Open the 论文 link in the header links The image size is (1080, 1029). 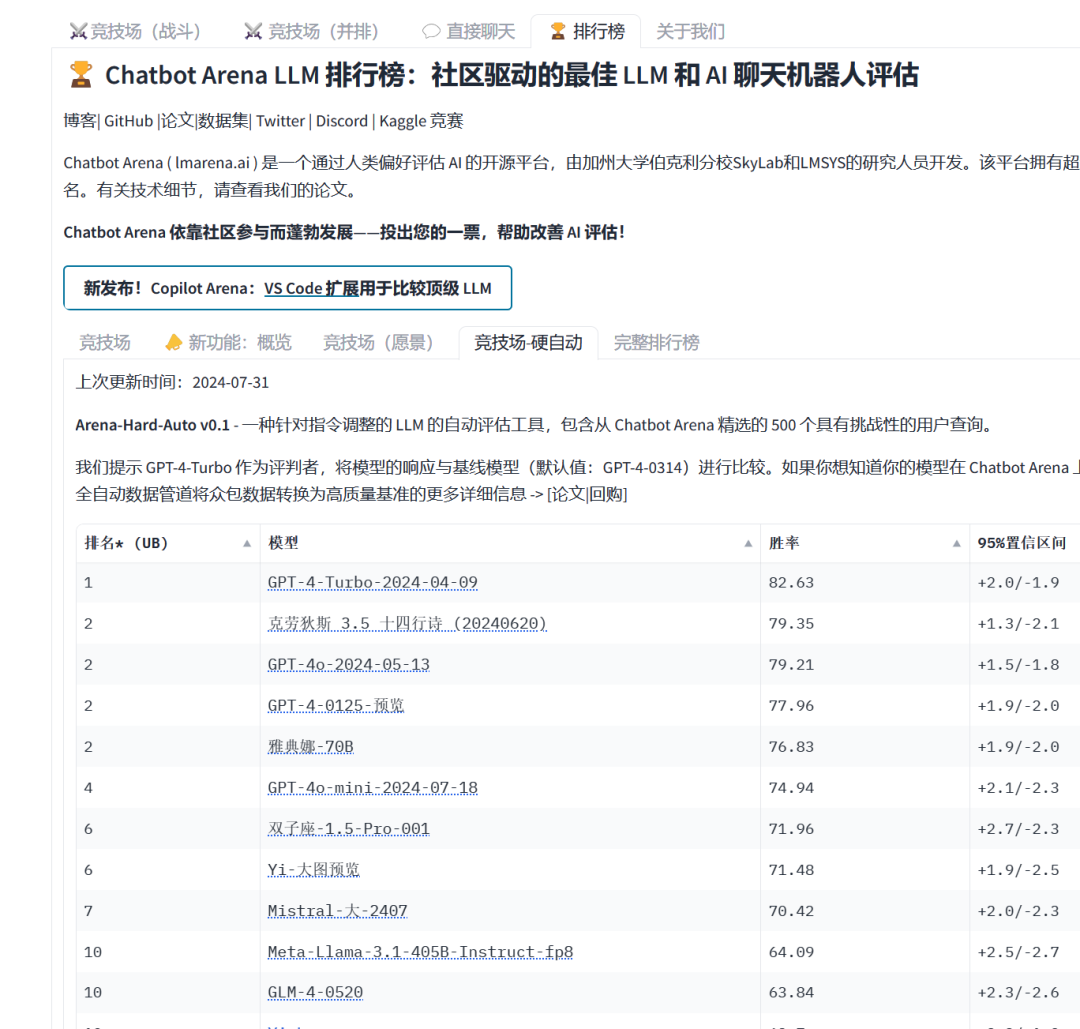(177, 121)
